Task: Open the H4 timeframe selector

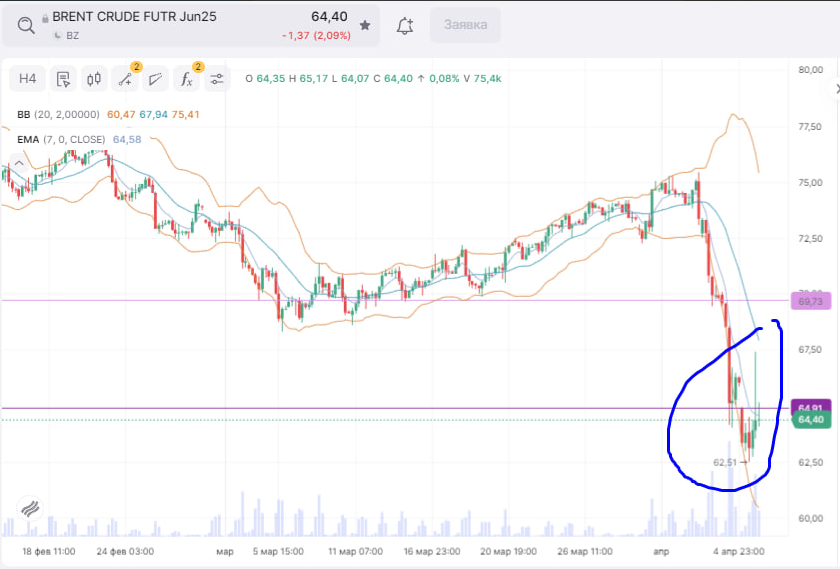Action: point(28,79)
